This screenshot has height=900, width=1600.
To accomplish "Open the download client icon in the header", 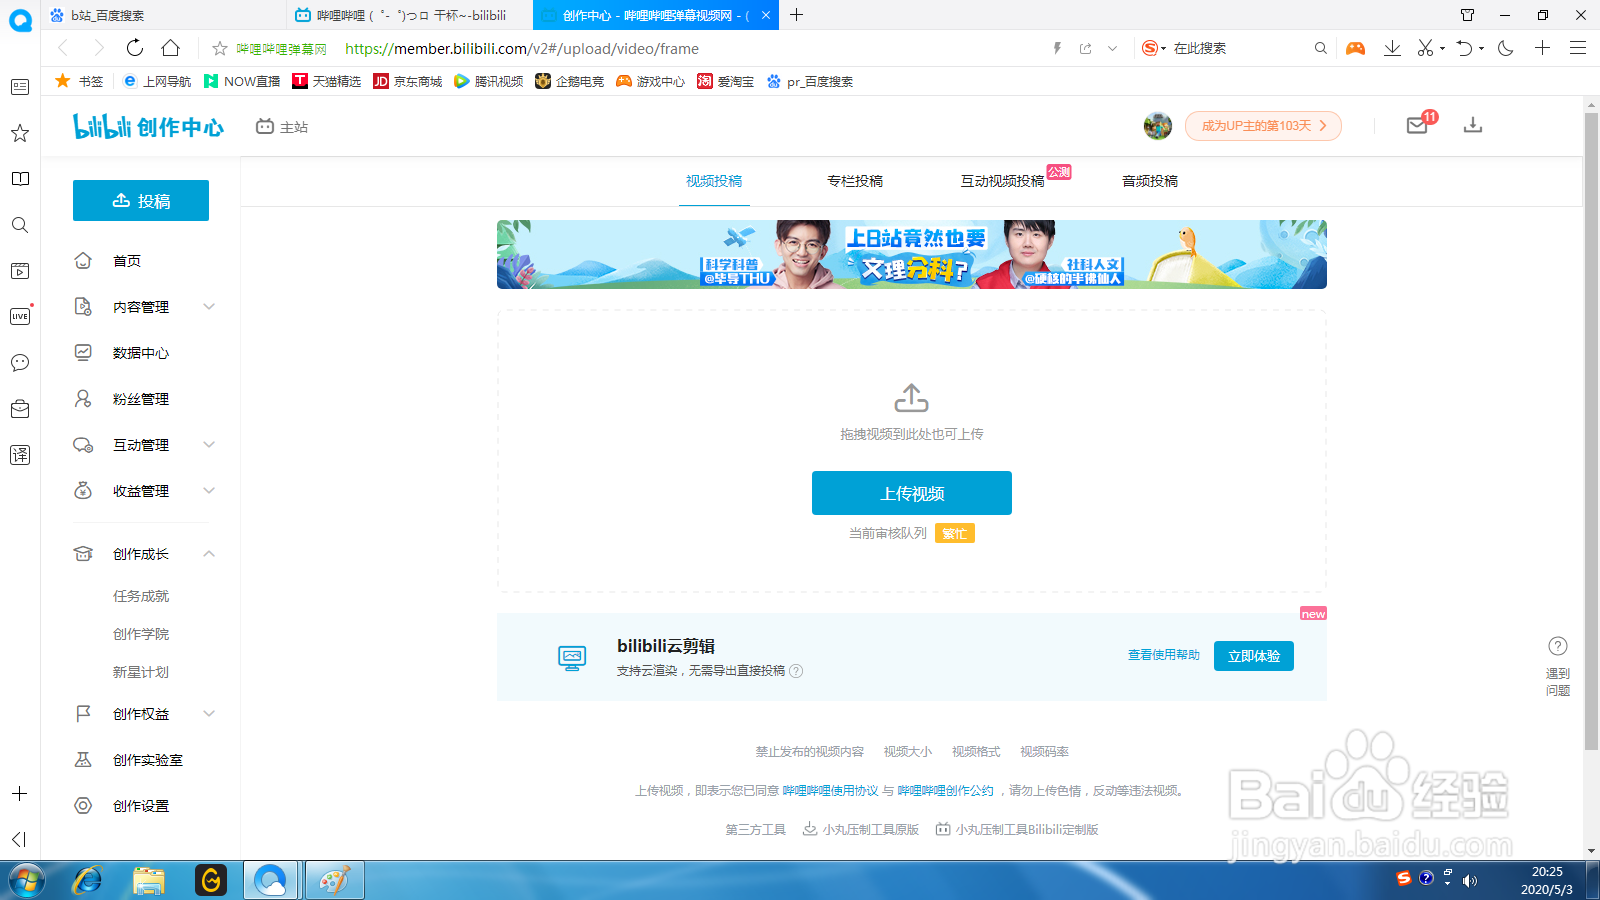I will 1473,125.
